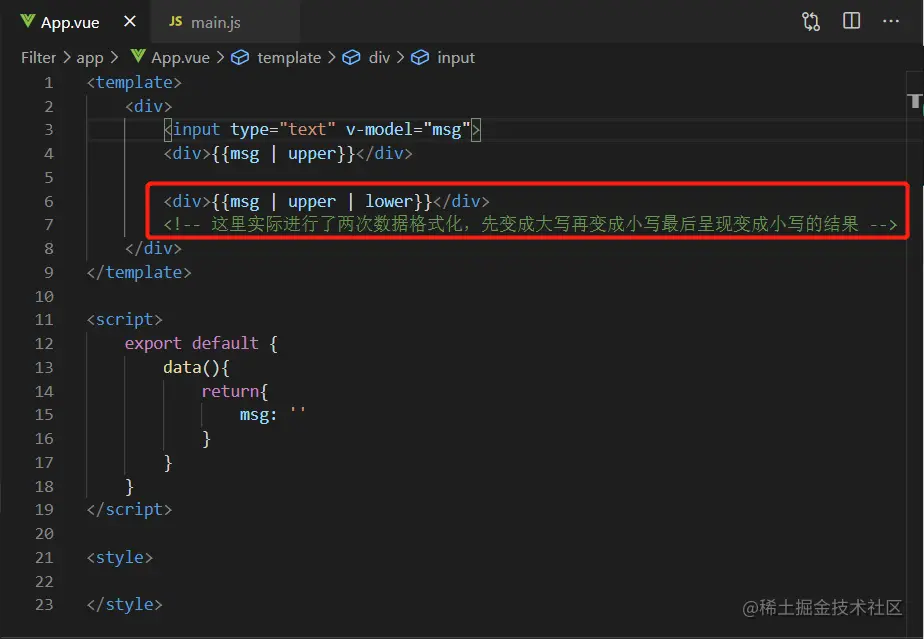The height and width of the screenshot is (639, 924).
Task: Click the type="text" attribute on line 3
Action: pyautogui.click(x=283, y=130)
